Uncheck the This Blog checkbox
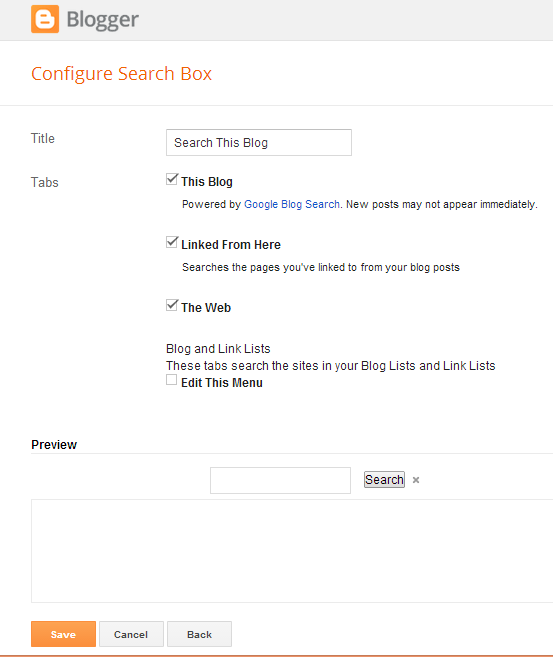 pyautogui.click(x=171, y=179)
